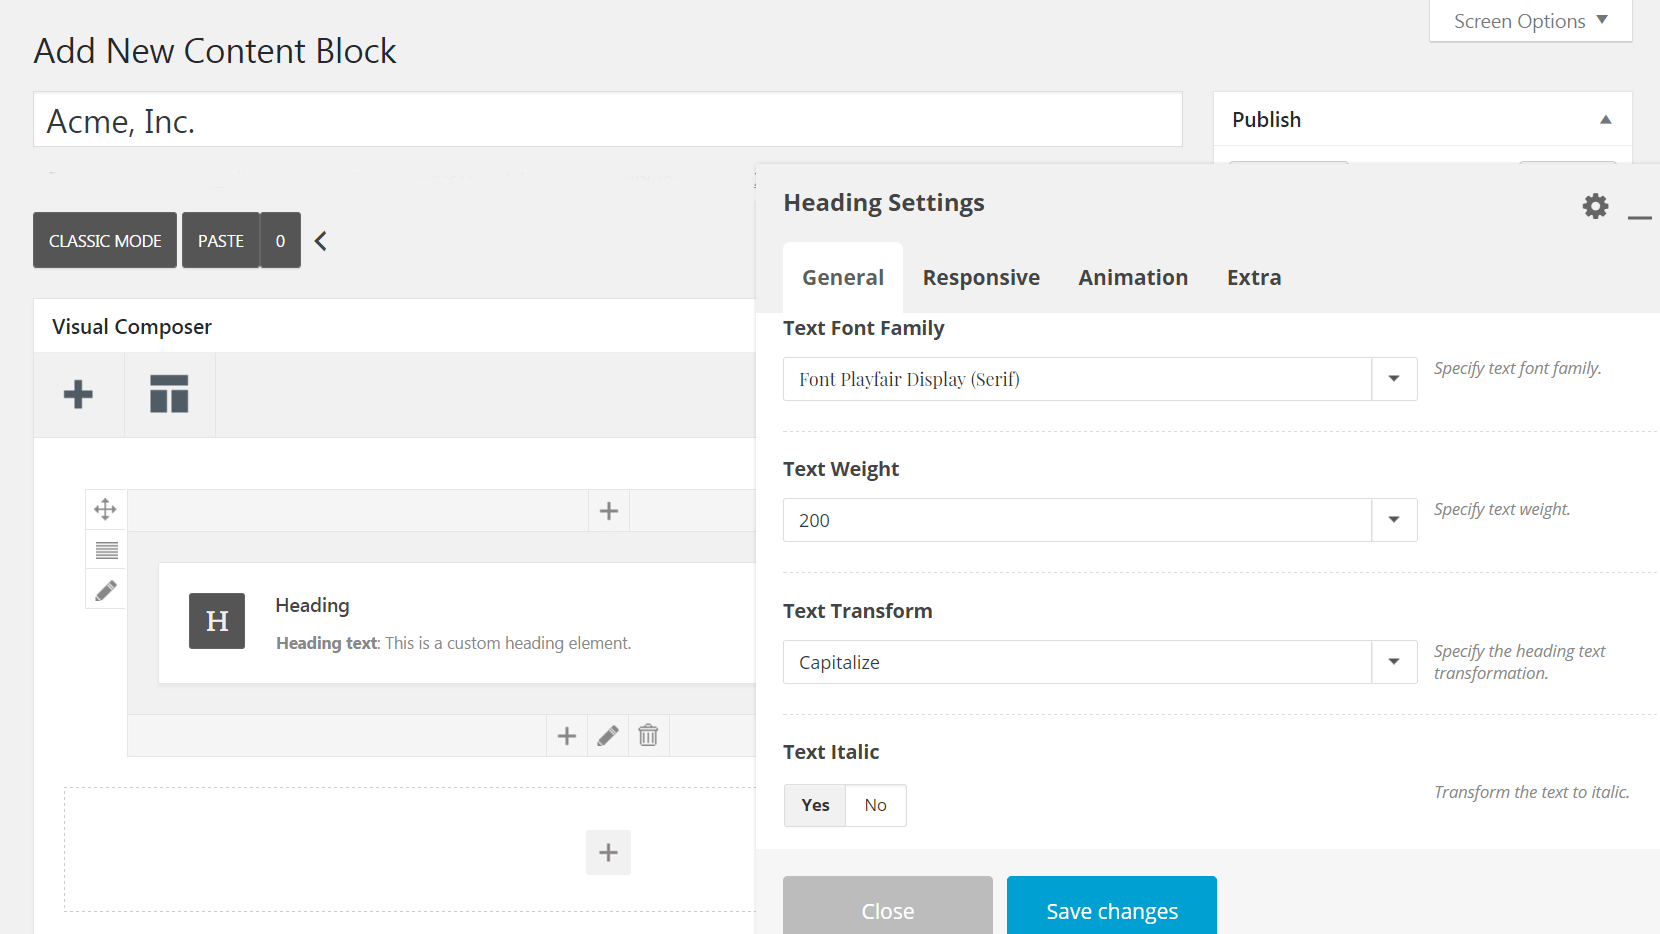1660x934 pixels.
Task: Edit column using pencil icon in footer
Action: (x=608, y=736)
